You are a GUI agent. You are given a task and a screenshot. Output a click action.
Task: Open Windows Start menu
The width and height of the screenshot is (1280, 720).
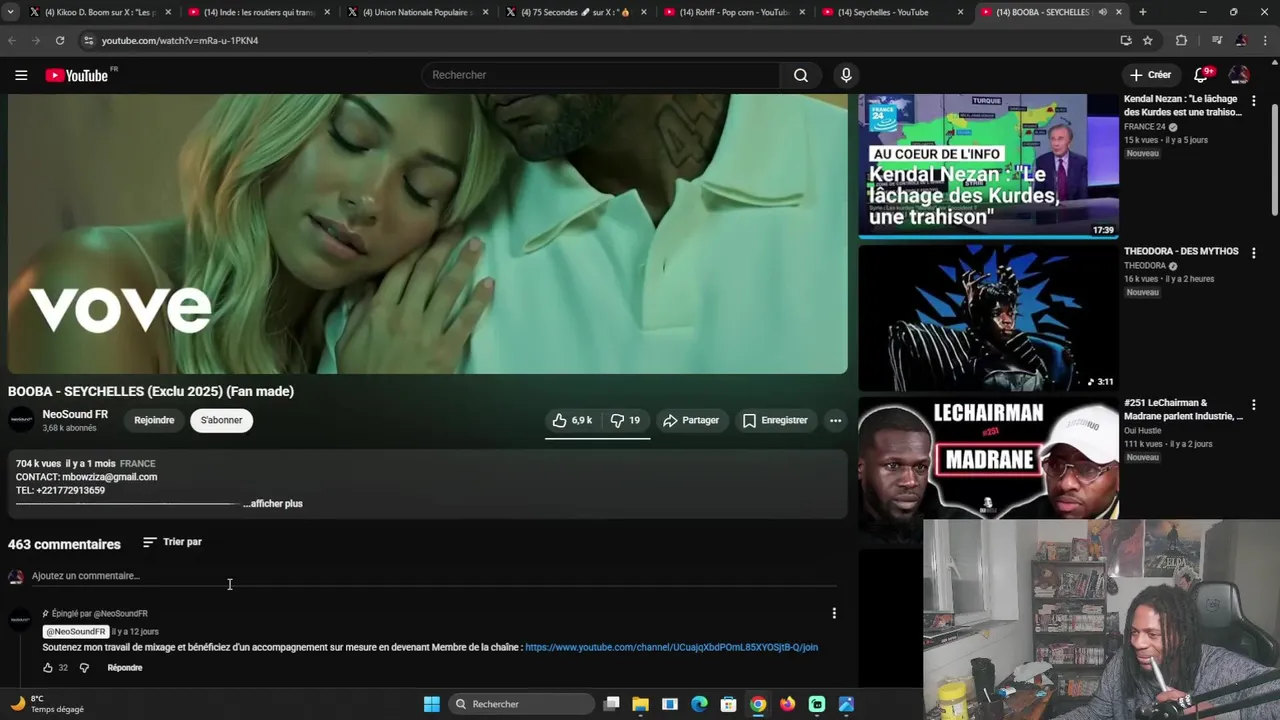coord(431,704)
